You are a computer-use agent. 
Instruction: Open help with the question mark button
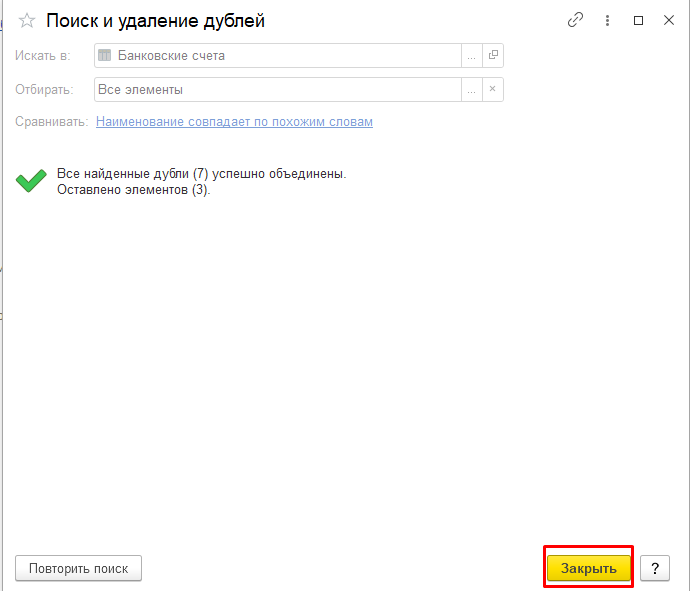coord(654,568)
